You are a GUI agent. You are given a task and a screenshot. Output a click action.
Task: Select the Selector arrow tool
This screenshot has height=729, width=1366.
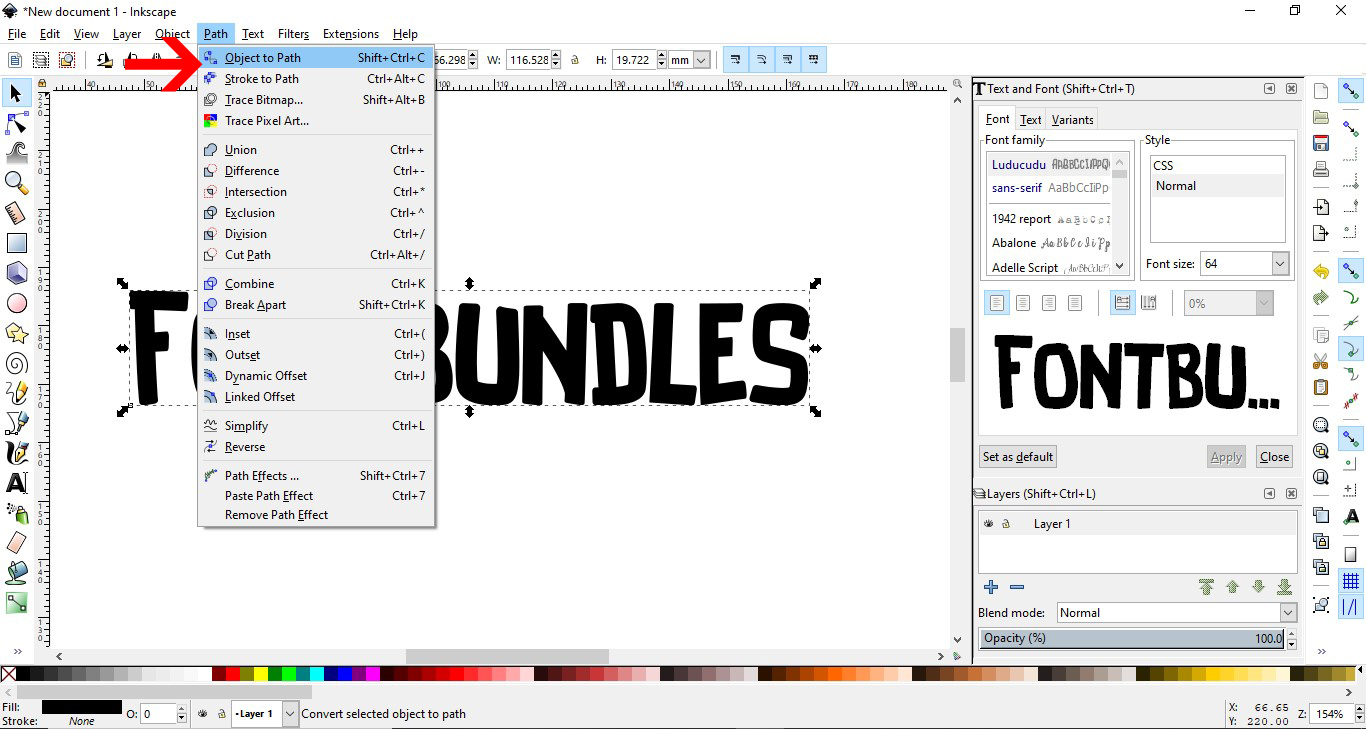(16, 93)
